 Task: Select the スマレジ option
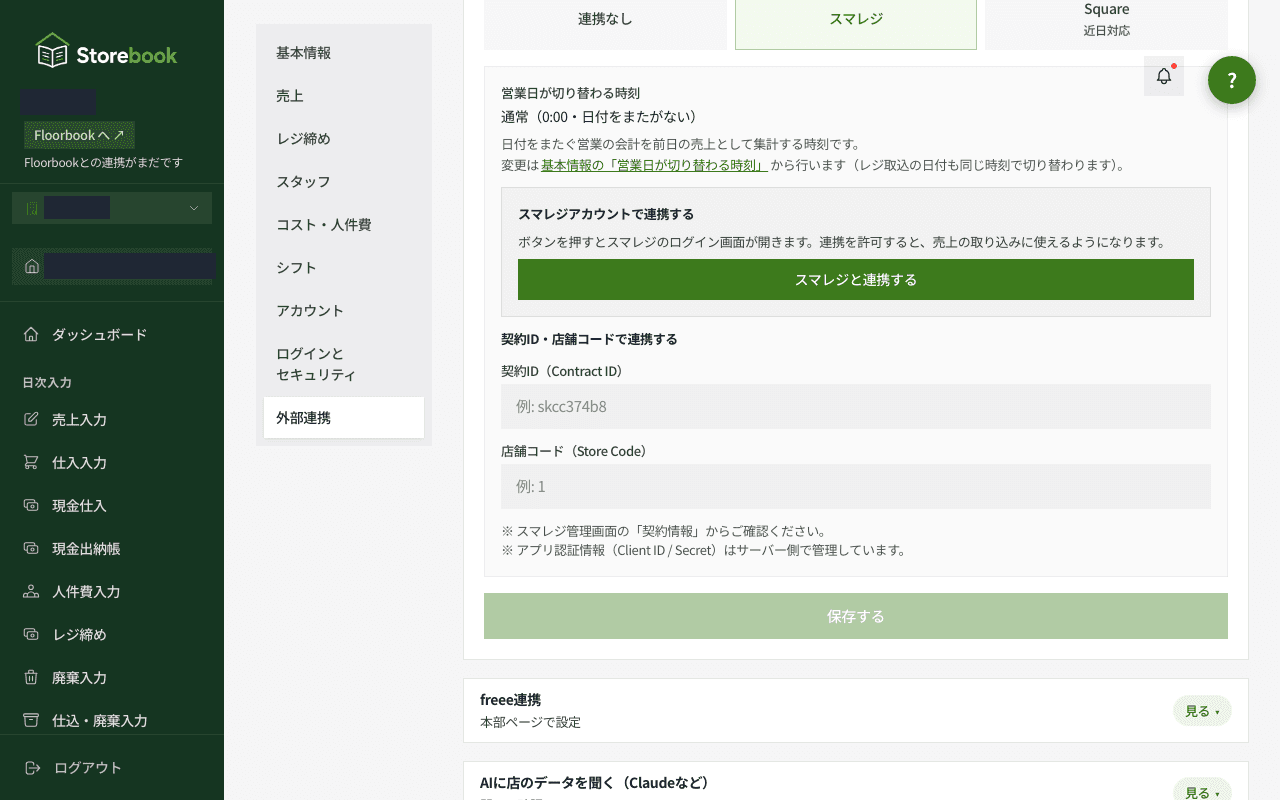point(856,20)
